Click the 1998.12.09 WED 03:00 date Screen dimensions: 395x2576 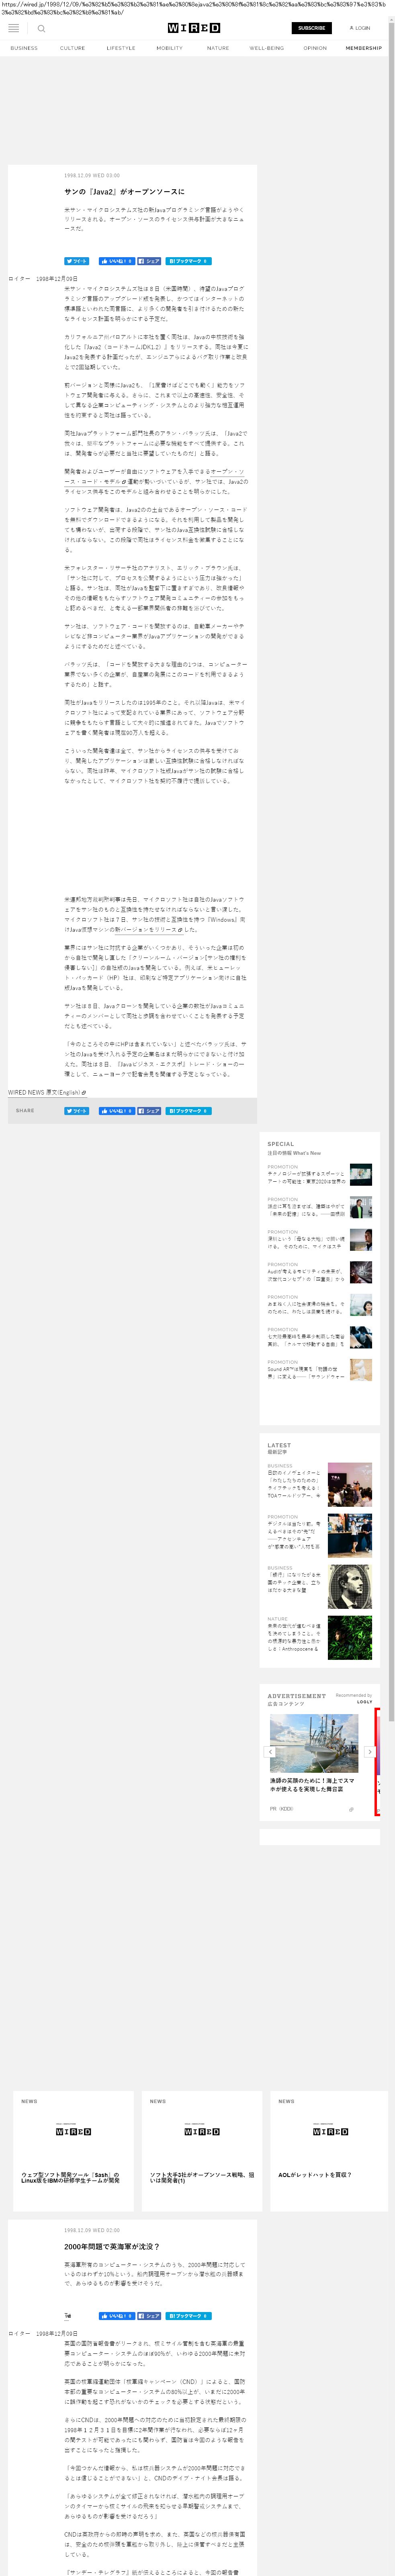coord(92,175)
